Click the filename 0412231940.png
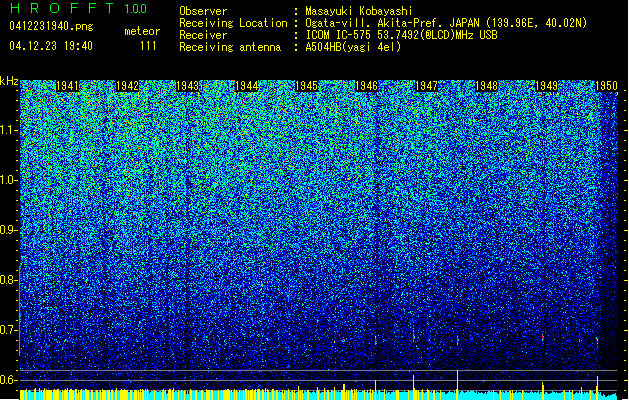This screenshot has height=400, width=629. [51, 26]
